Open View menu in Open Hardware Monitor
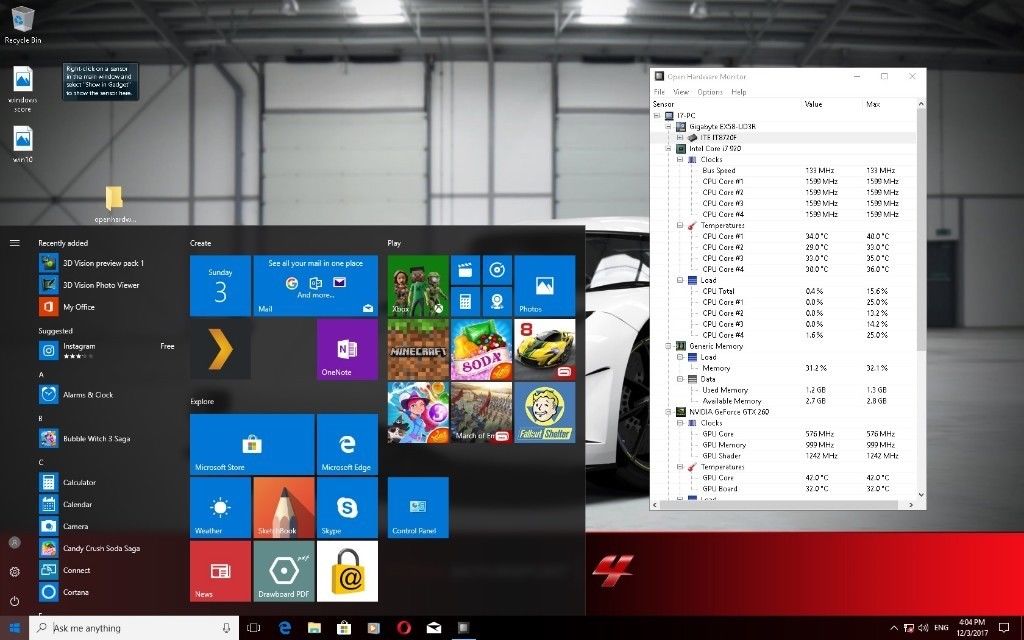The width and height of the screenshot is (1024, 640). coord(681,92)
